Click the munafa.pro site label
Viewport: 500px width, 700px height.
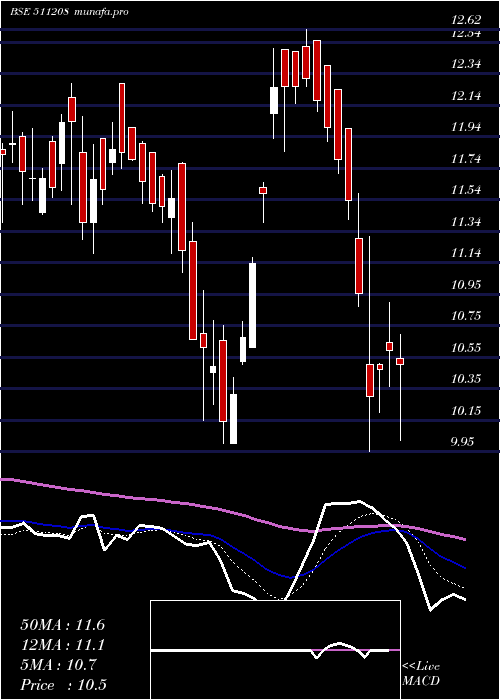[102, 12]
